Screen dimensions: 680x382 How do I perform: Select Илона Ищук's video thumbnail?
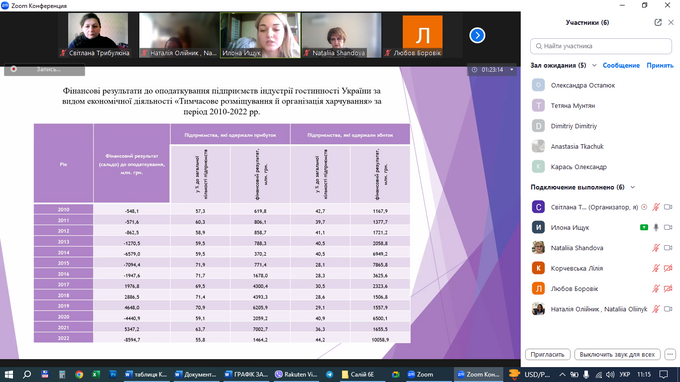pos(260,35)
